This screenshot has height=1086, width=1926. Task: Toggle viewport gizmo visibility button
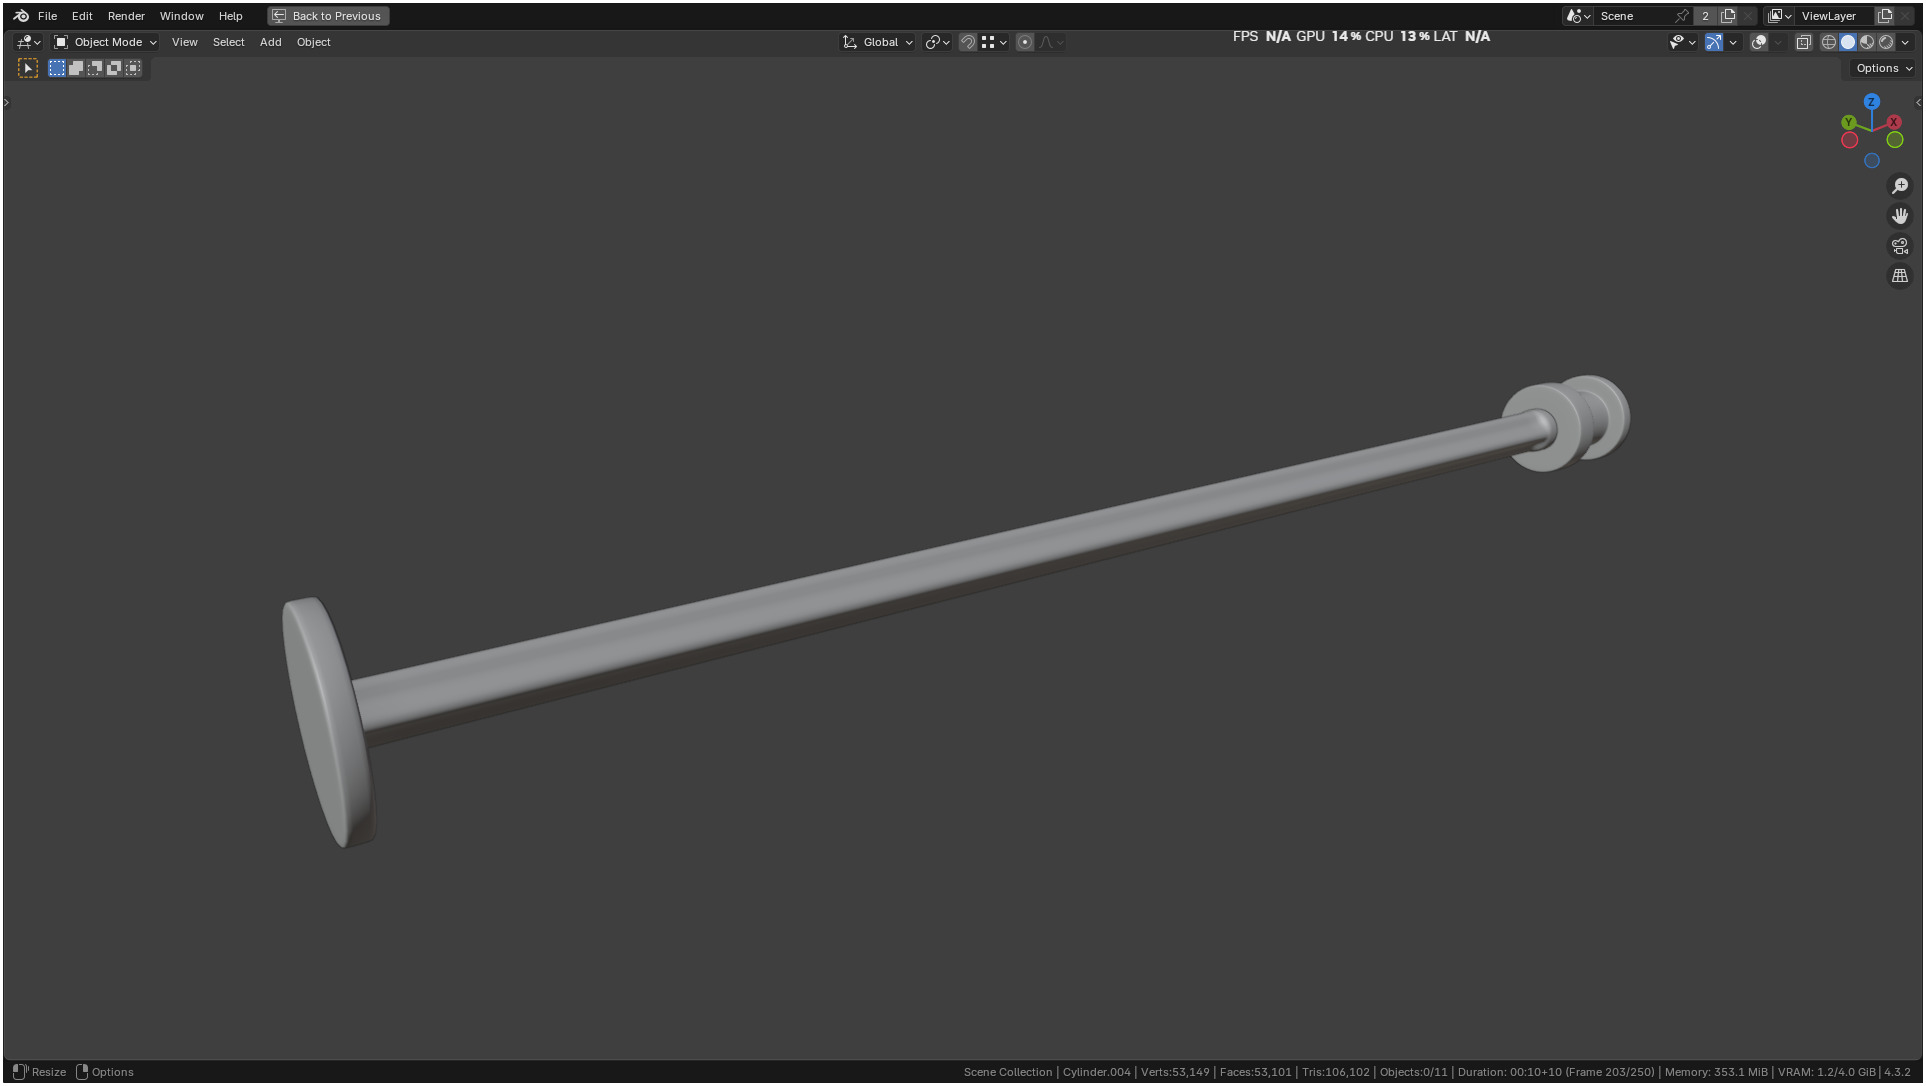tap(1714, 42)
